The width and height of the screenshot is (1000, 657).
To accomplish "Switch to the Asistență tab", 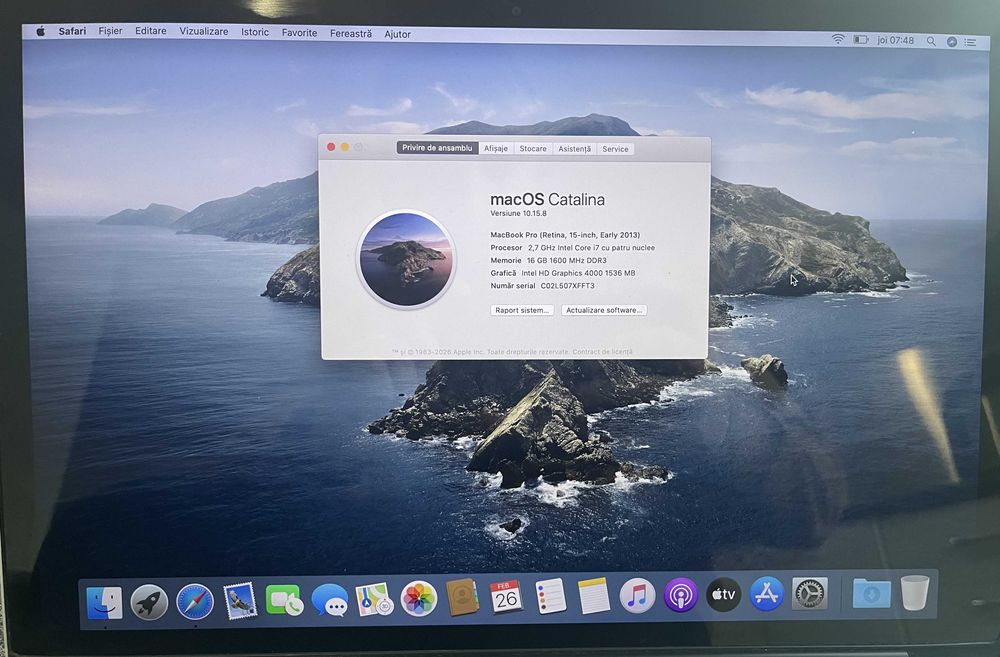I will coord(575,149).
